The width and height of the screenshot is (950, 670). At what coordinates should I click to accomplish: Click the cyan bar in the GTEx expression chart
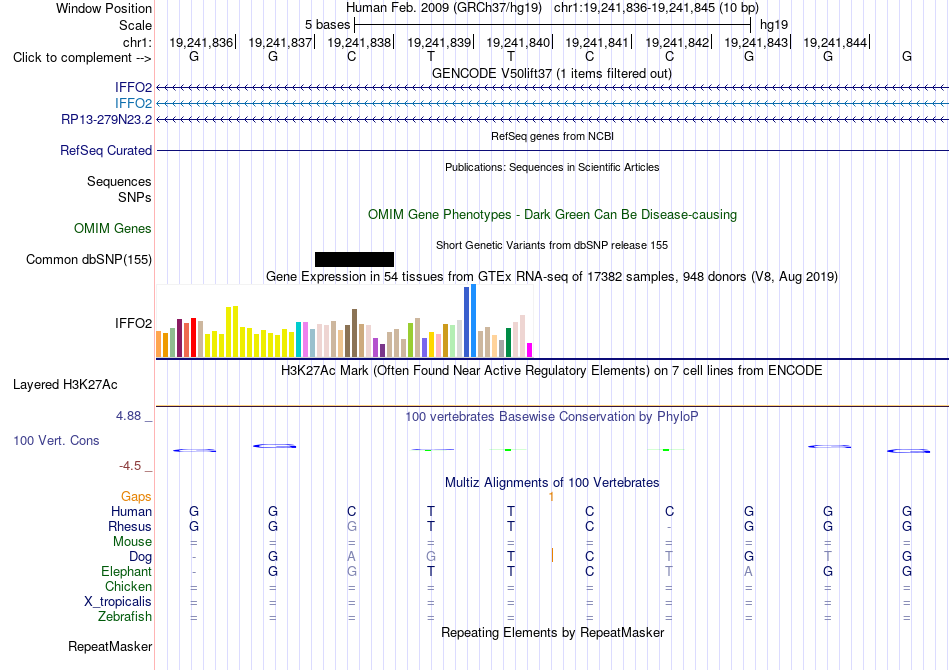[x=298, y=340]
